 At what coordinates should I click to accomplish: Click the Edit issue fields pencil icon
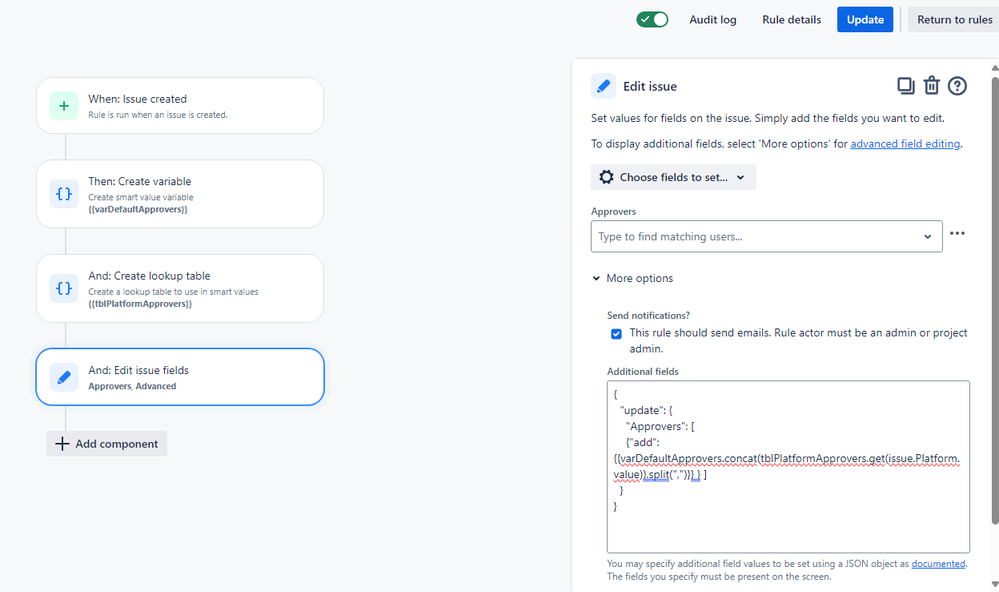(64, 377)
